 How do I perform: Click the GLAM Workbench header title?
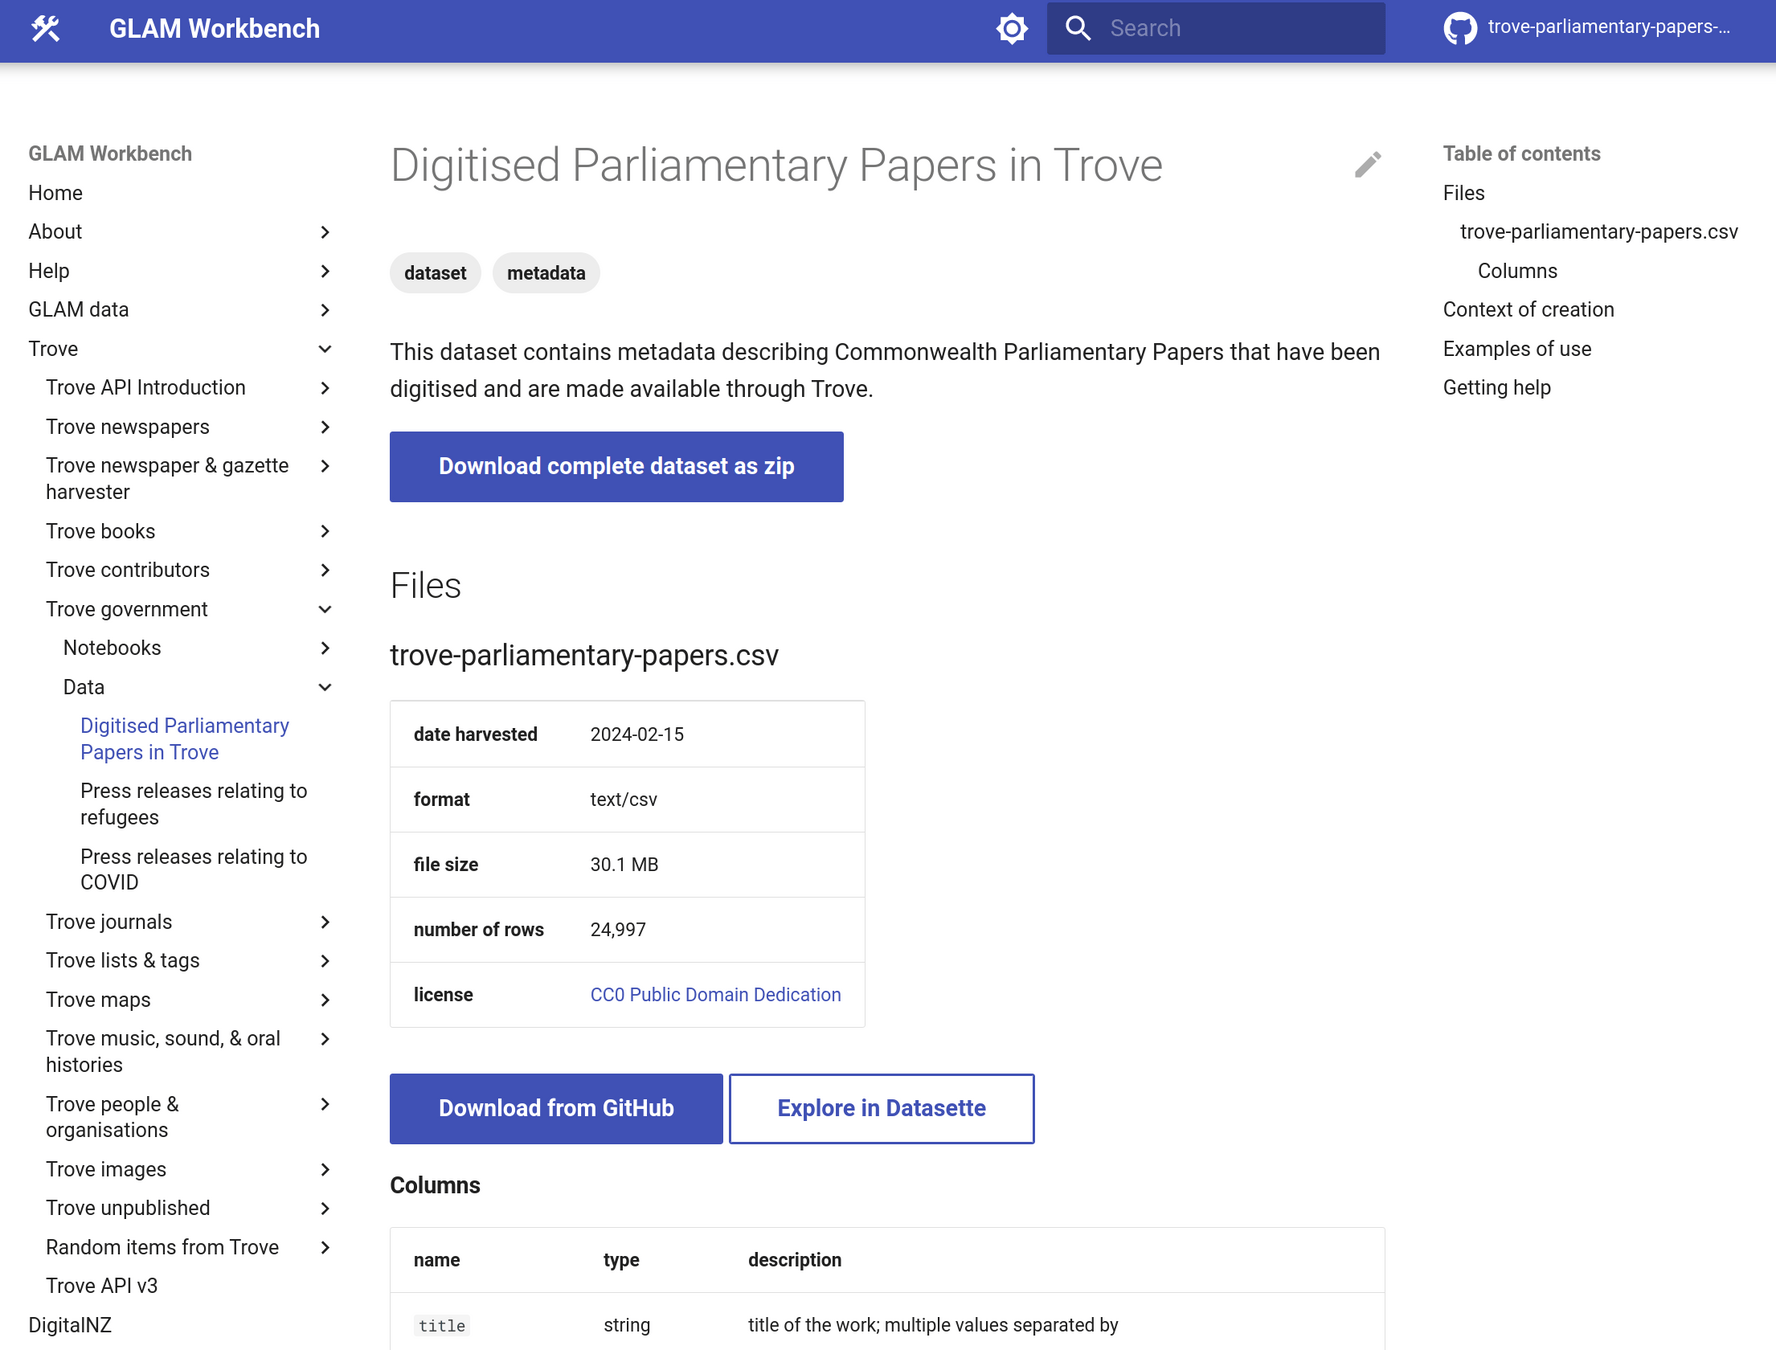tap(215, 28)
